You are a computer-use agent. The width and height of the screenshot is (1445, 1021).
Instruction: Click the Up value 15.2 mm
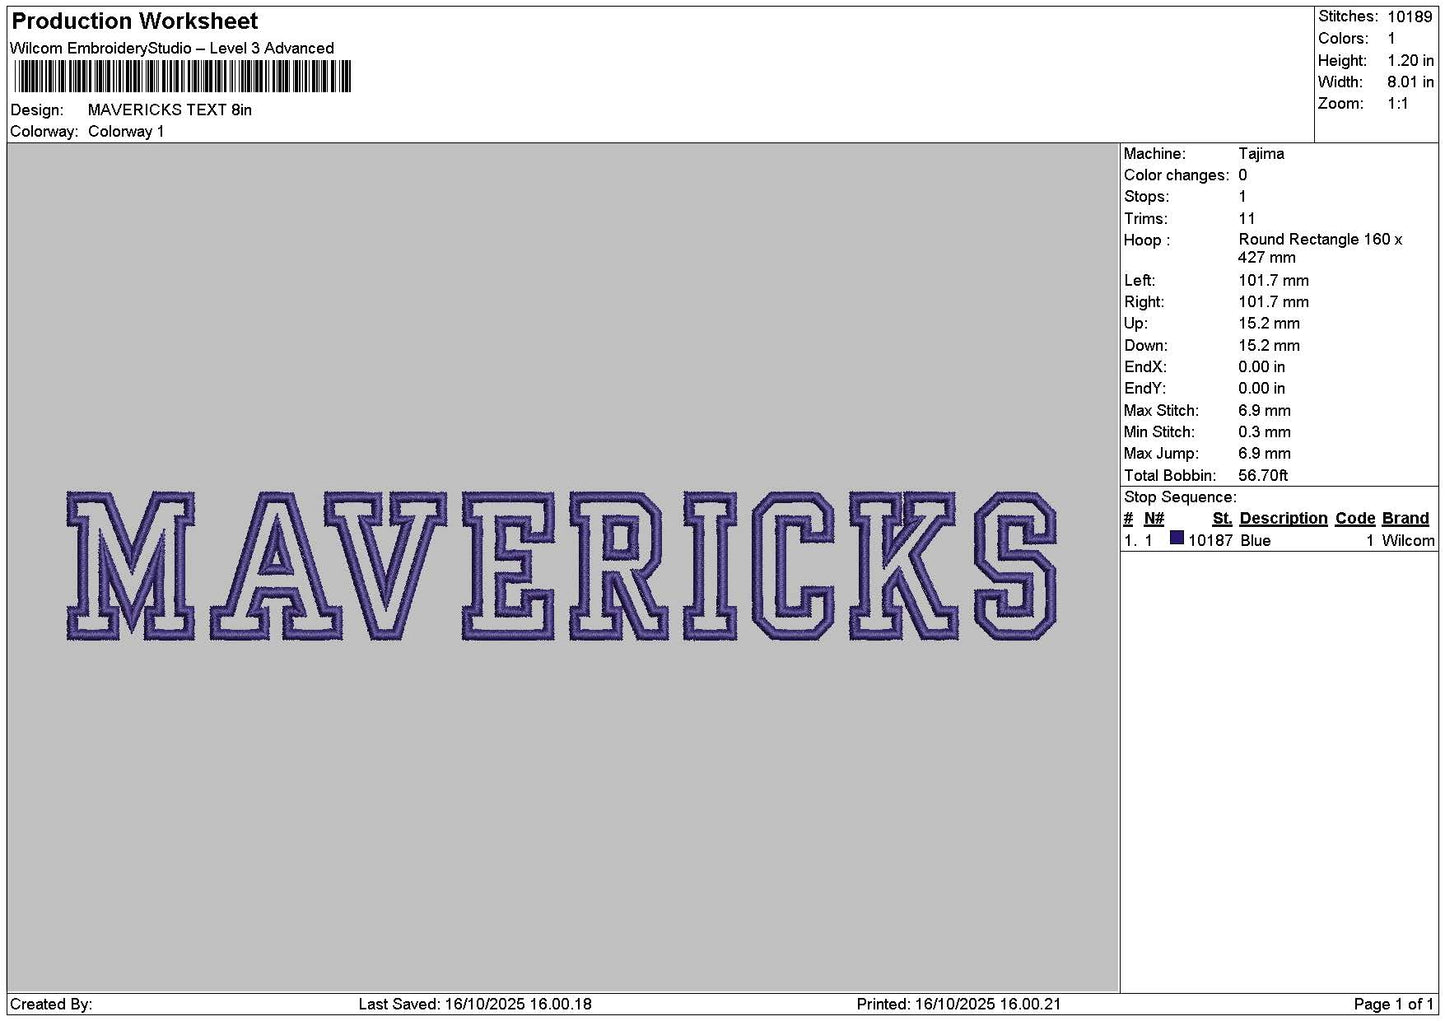pos(1269,324)
